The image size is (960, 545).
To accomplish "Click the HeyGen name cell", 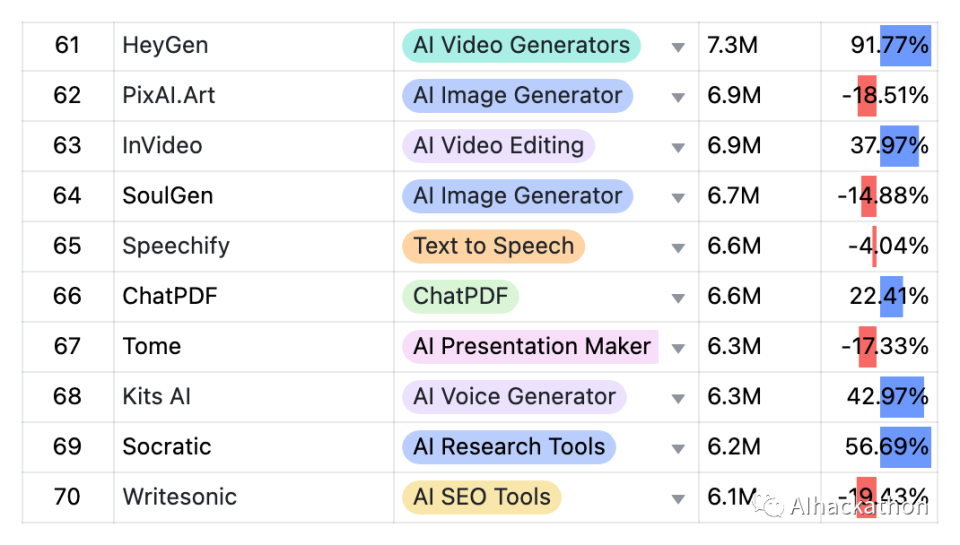I will click(165, 46).
